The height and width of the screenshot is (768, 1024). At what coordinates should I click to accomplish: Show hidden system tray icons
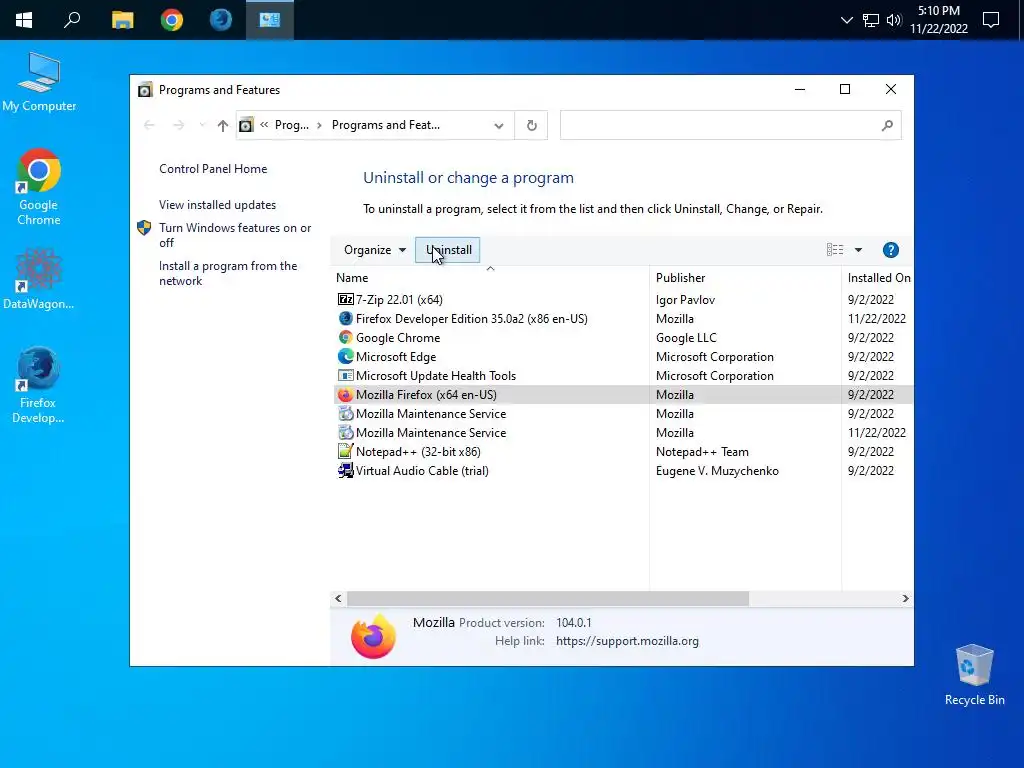[846, 20]
